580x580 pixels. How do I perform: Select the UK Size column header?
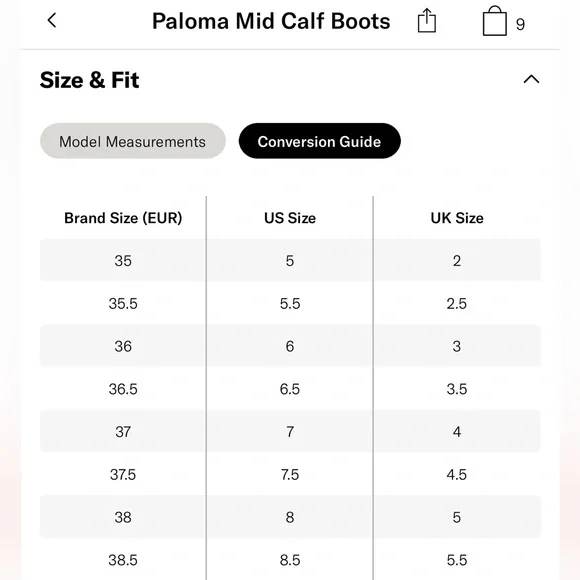(457, 218)
